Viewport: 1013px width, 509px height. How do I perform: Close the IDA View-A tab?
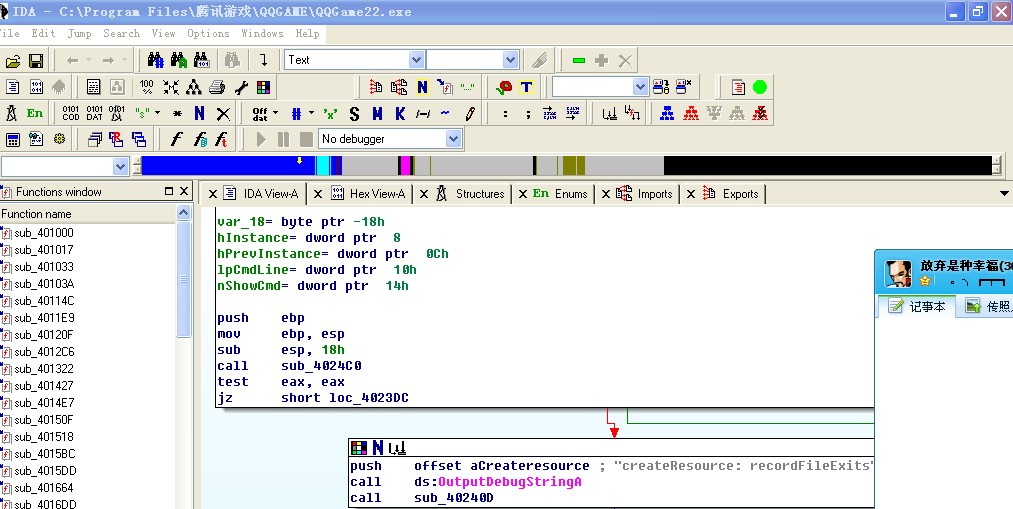213,194
